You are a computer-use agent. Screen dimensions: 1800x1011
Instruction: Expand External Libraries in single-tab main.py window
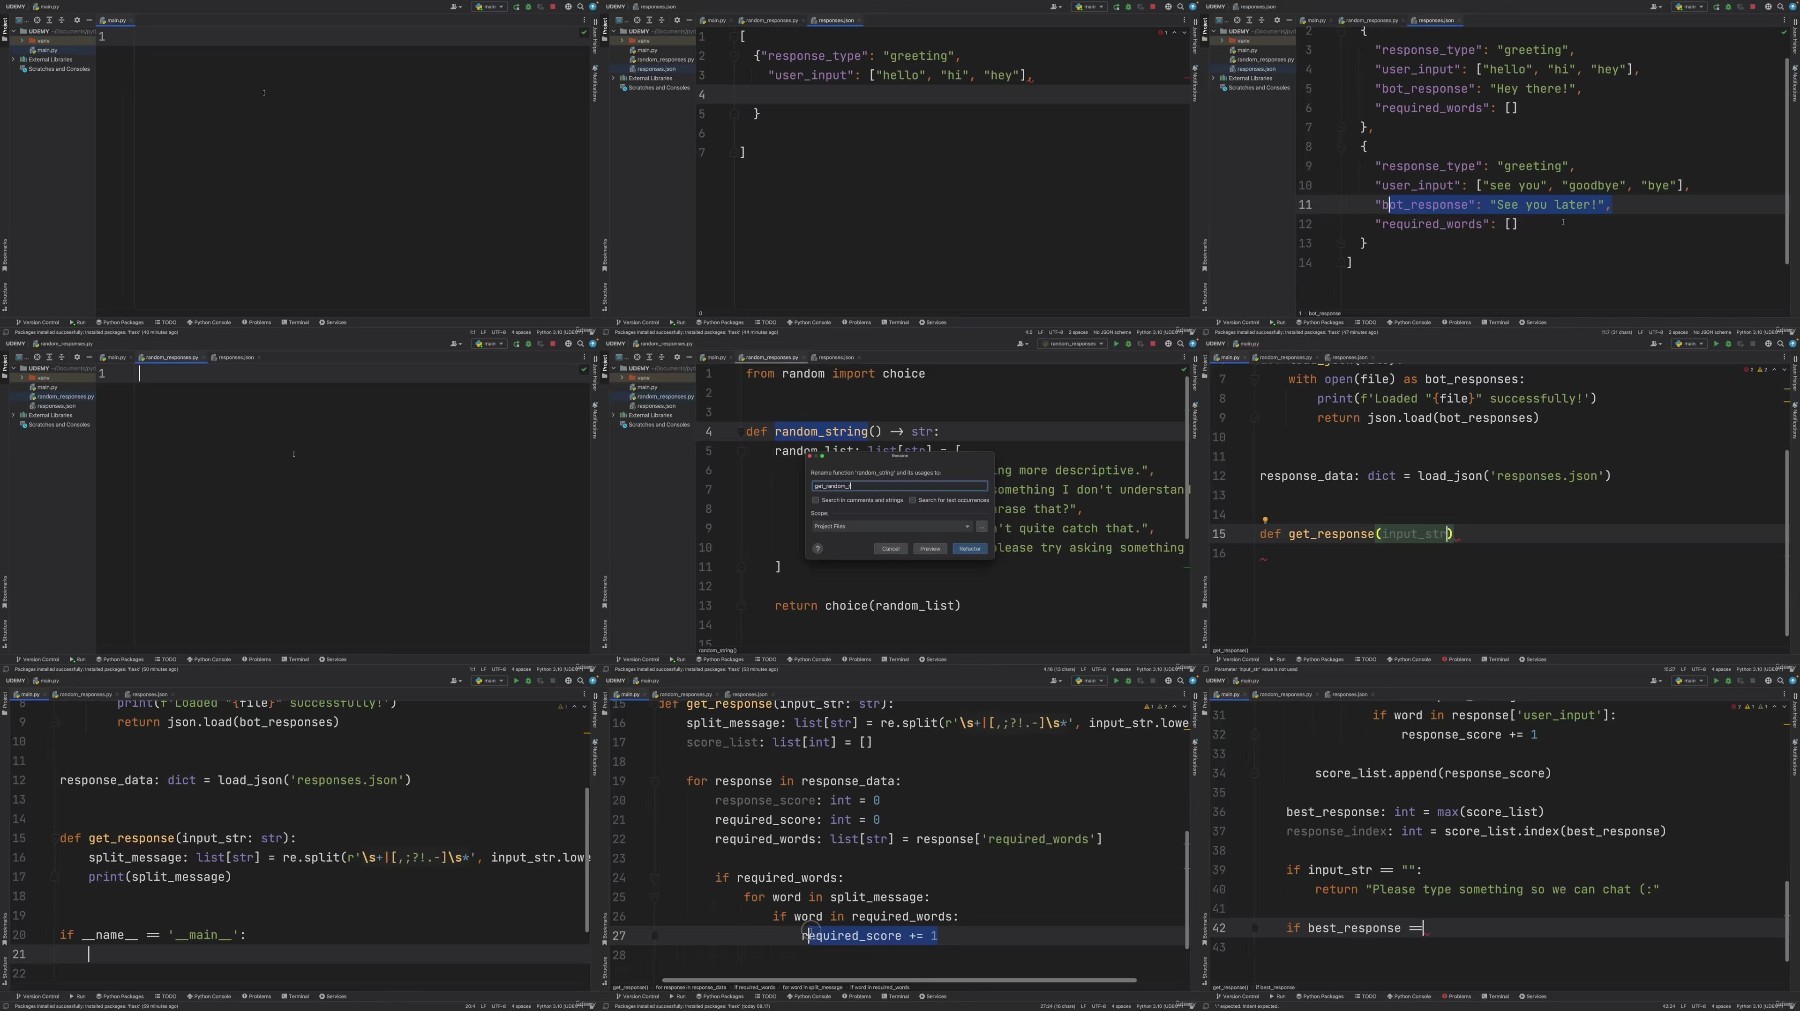13,59
